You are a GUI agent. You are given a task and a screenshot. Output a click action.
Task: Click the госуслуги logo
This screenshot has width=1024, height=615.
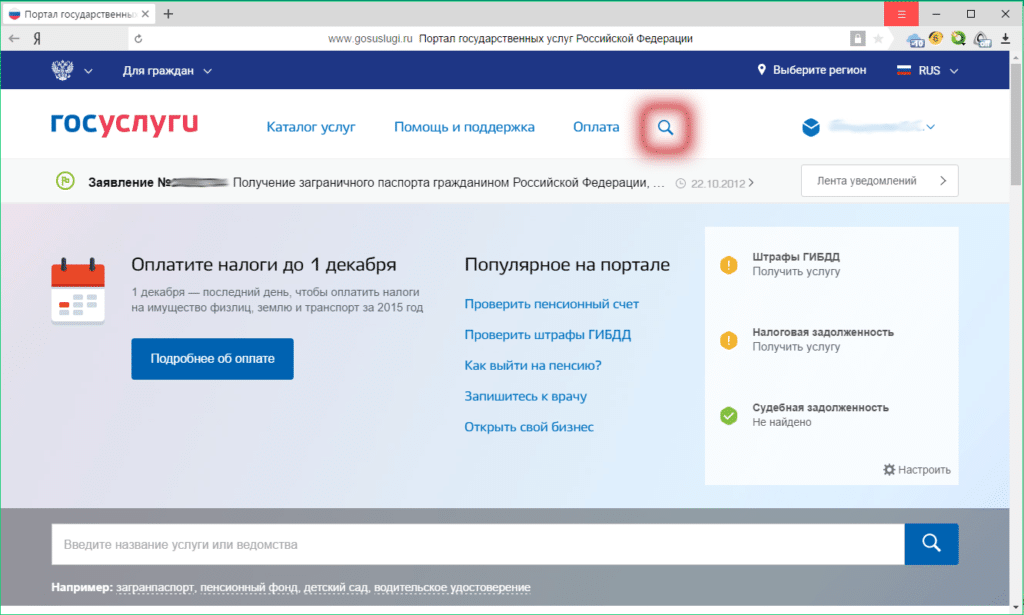(125, 123)
